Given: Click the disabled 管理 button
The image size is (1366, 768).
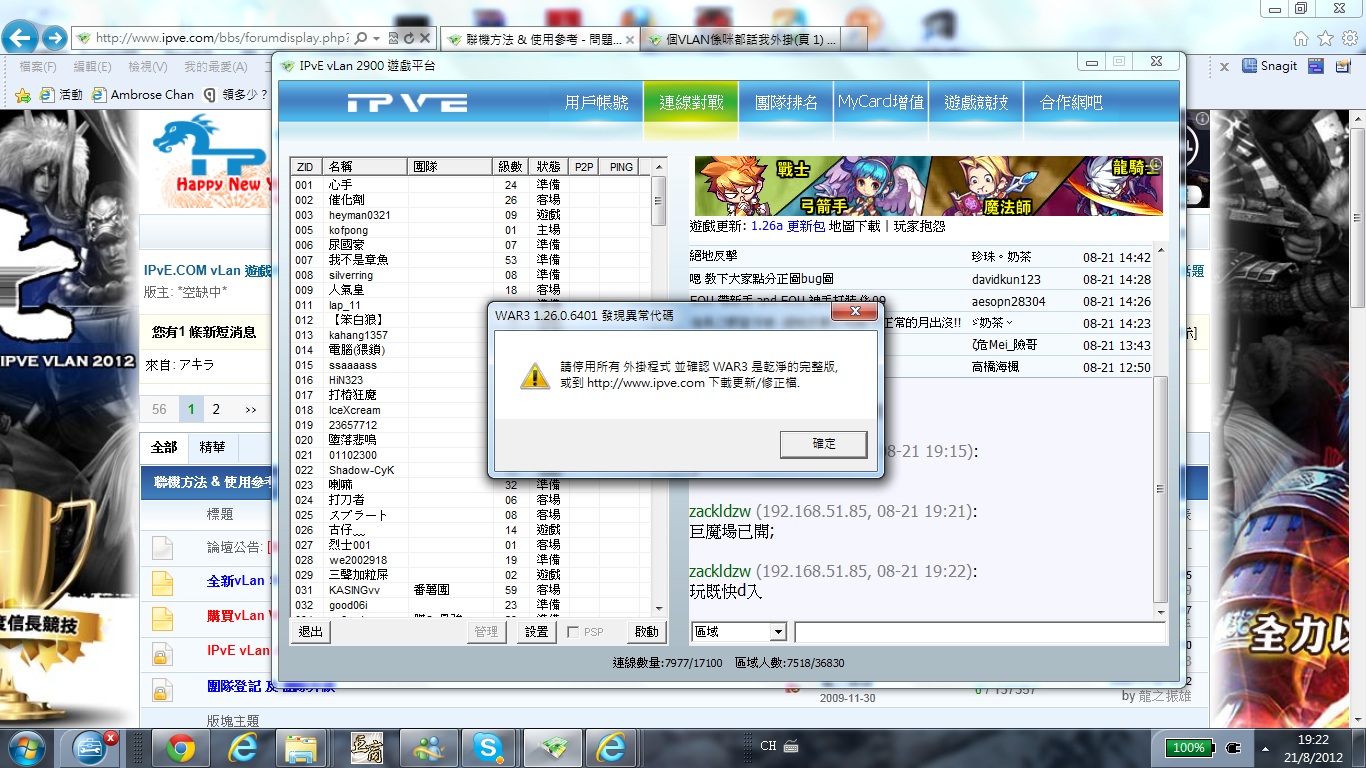Looking at the screenshot, I should (486, 632).
